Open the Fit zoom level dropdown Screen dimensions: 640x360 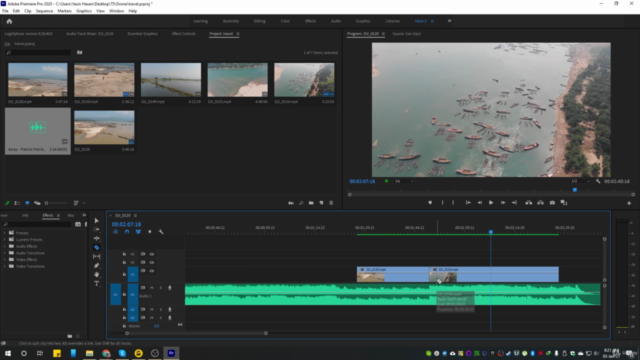404,181
